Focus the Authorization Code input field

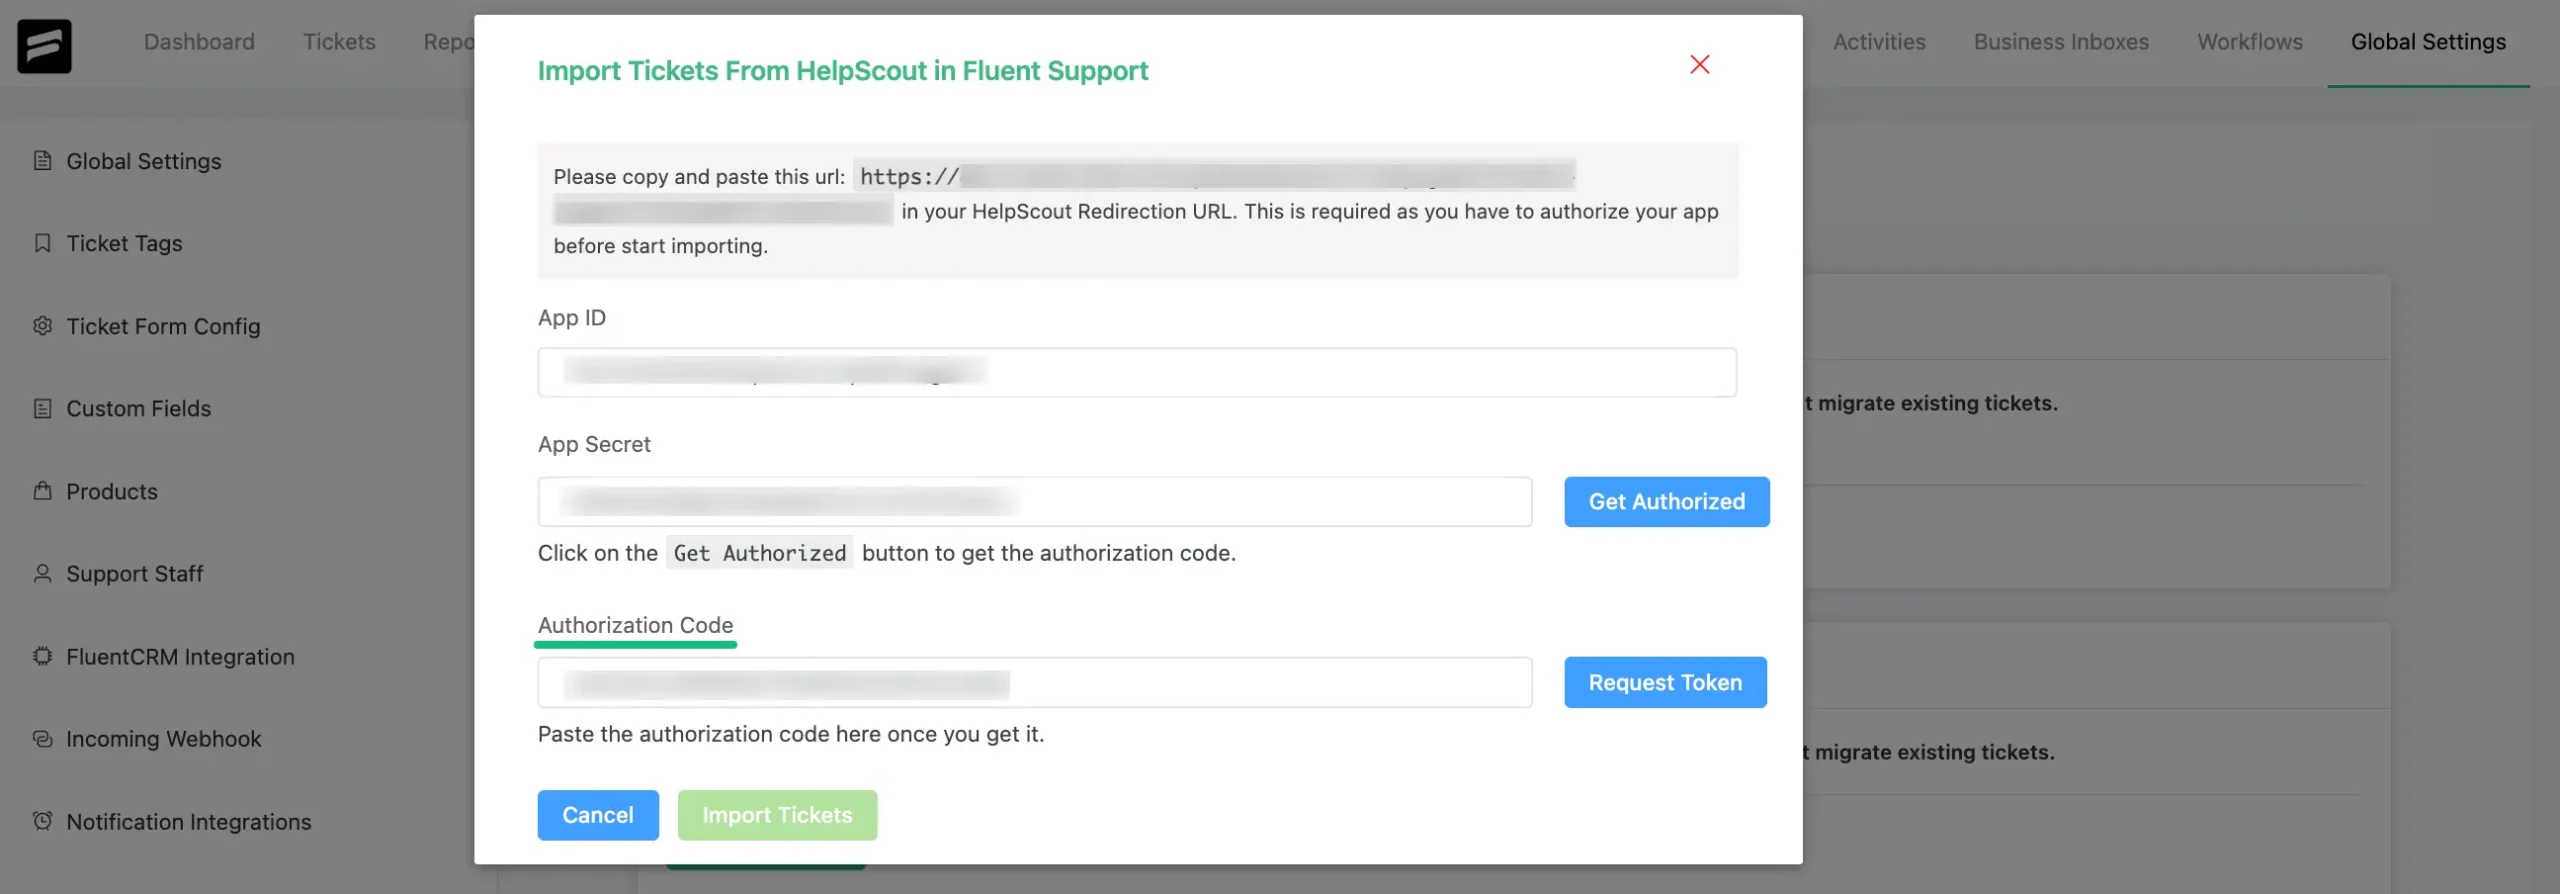(1035, 682)
